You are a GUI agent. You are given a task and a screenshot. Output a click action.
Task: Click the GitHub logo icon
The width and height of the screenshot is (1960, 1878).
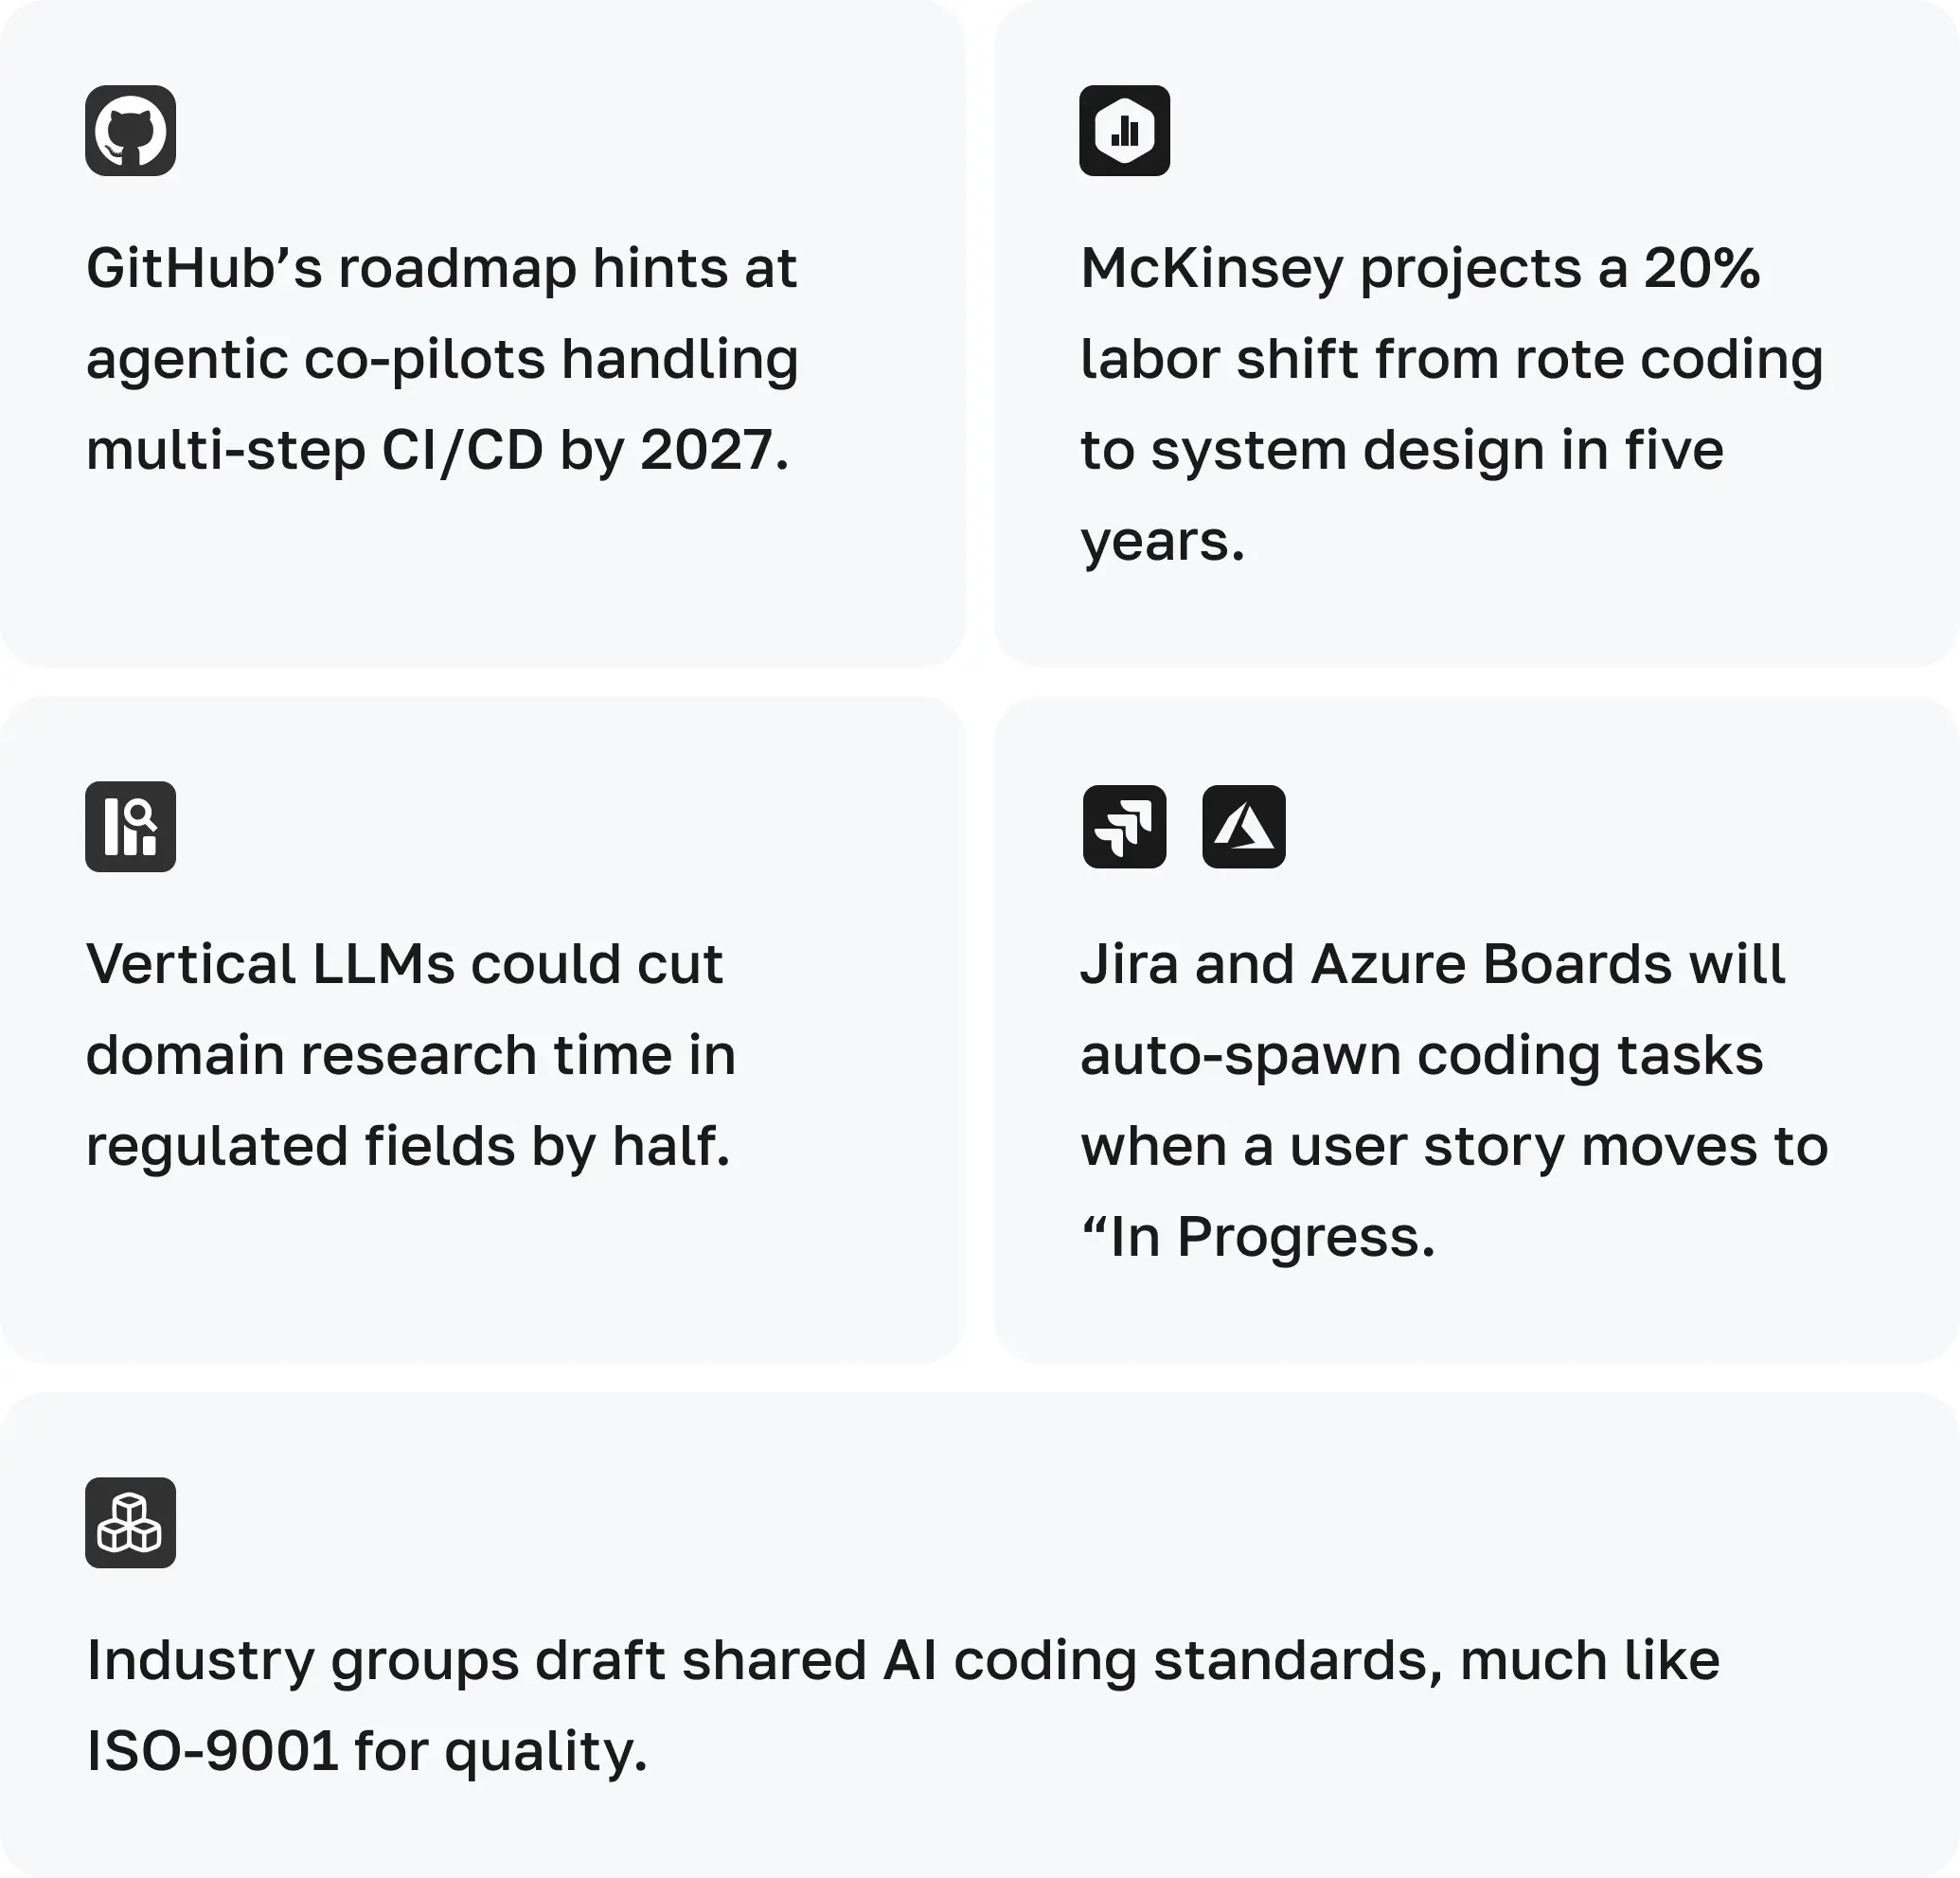coord(130,131)
